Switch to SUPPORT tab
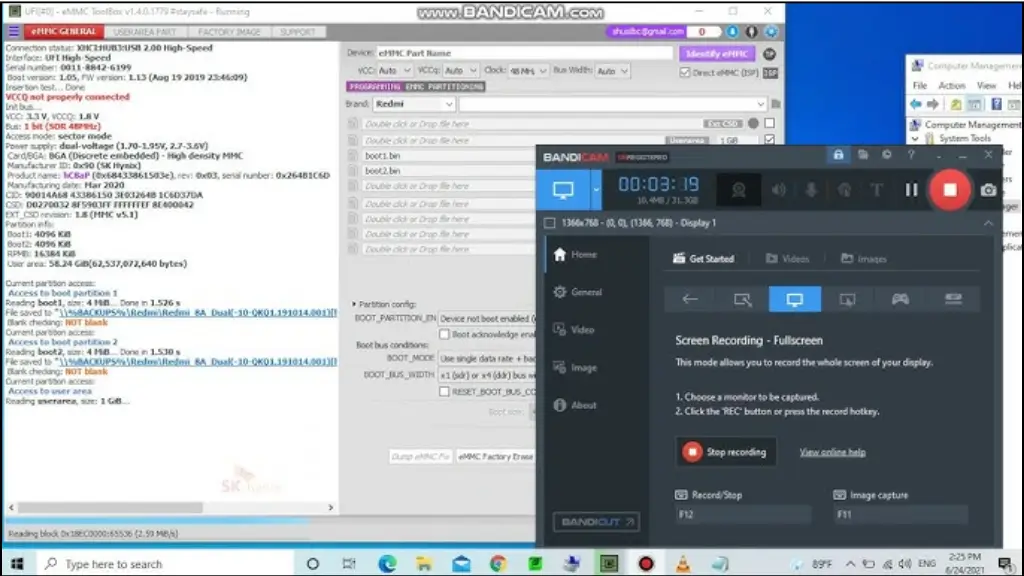 click(x=297, y=31)
